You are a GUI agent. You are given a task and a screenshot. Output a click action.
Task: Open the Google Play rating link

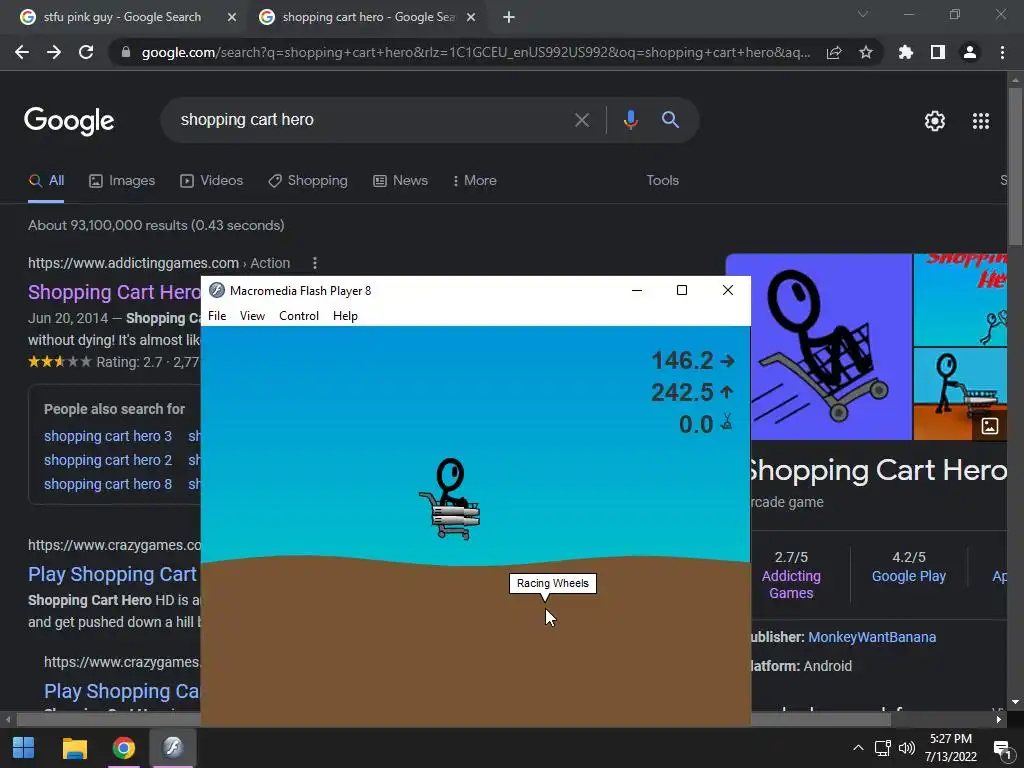pyautogui.click(x=908, y=576)
